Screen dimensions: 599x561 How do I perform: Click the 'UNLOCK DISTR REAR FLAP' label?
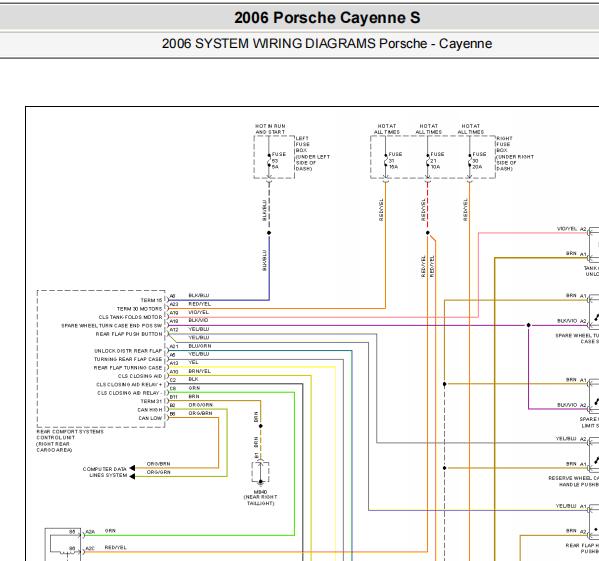(128, 351)
